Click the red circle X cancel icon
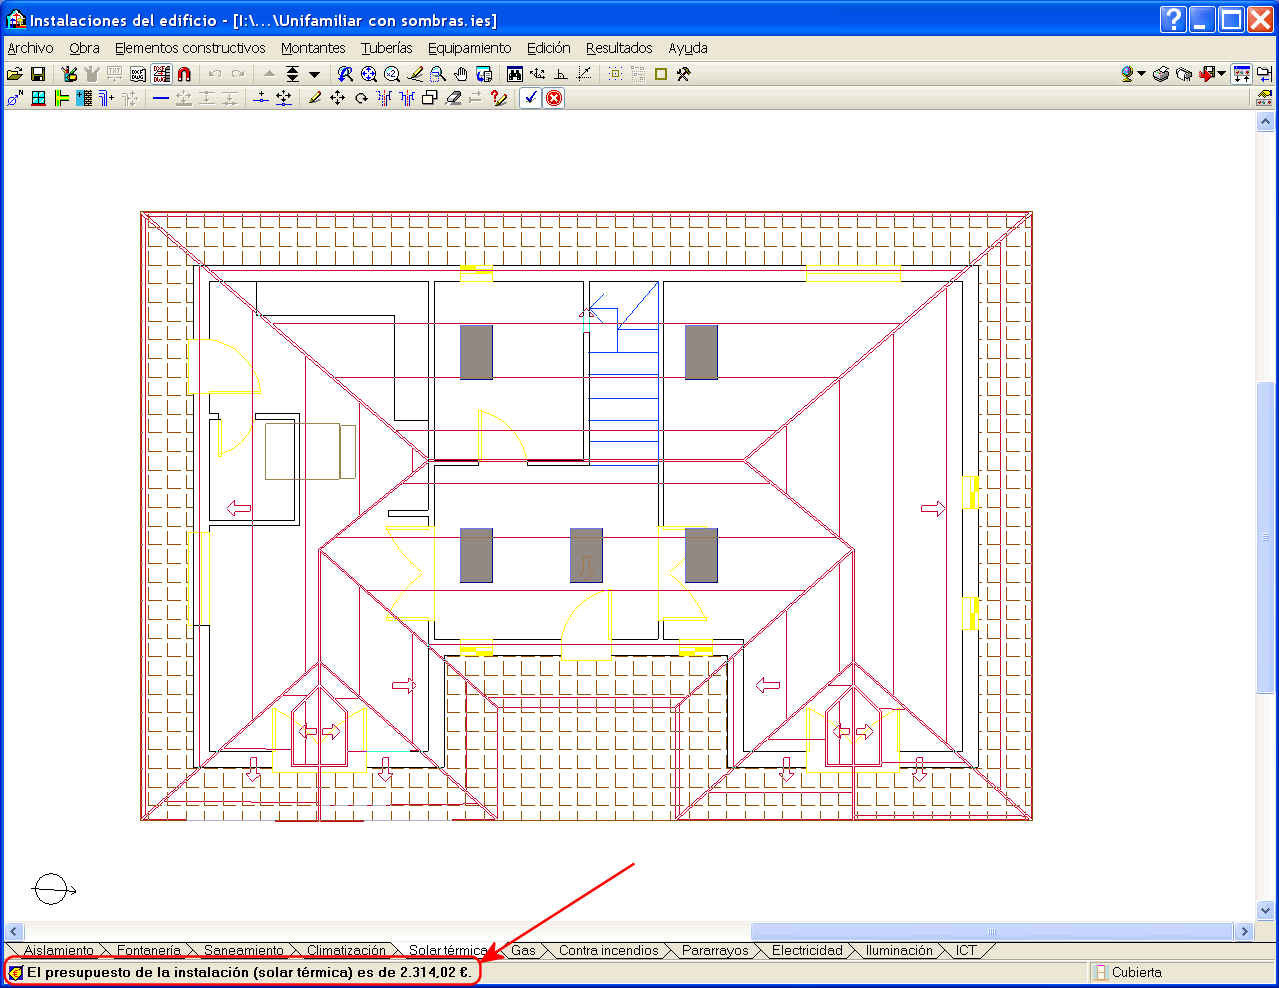 point(554,98)
